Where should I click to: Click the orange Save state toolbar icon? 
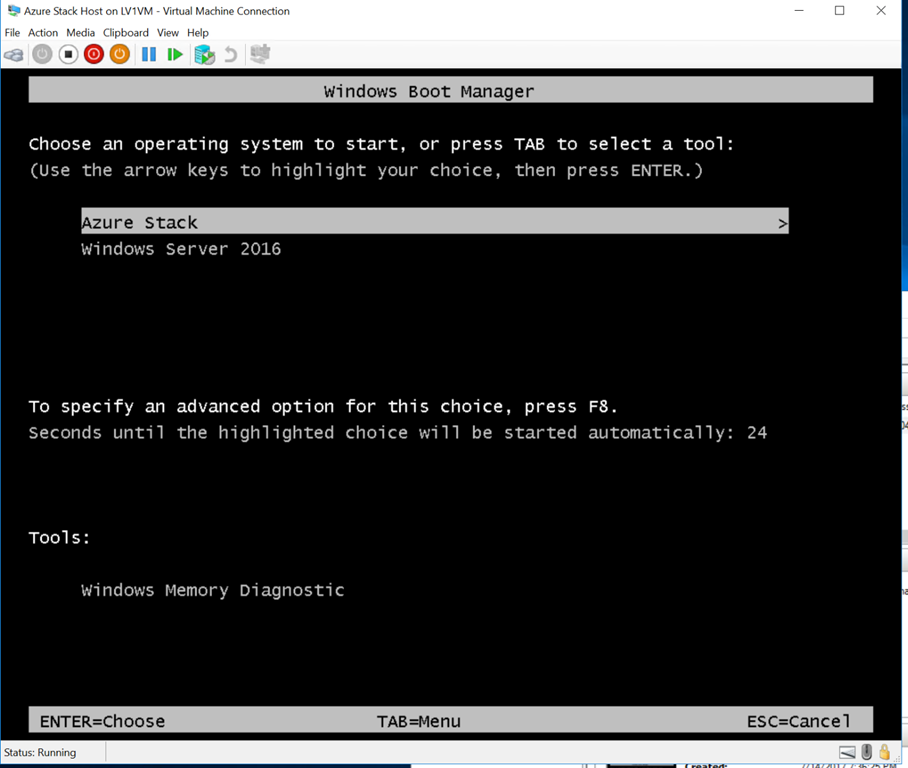pyautogui.click(x=120, y=54)
